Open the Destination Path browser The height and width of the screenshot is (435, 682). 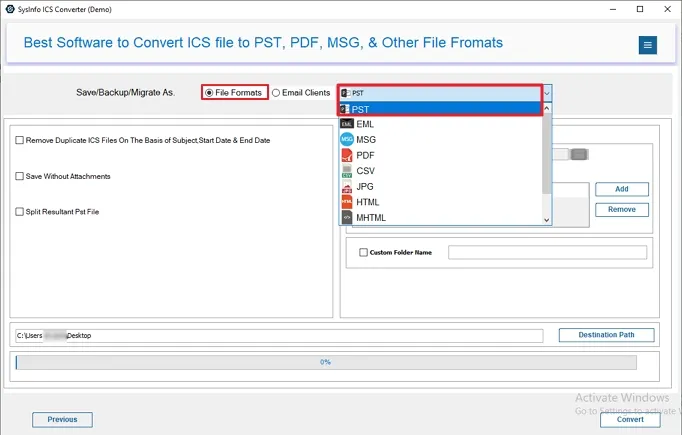point(606,335)
